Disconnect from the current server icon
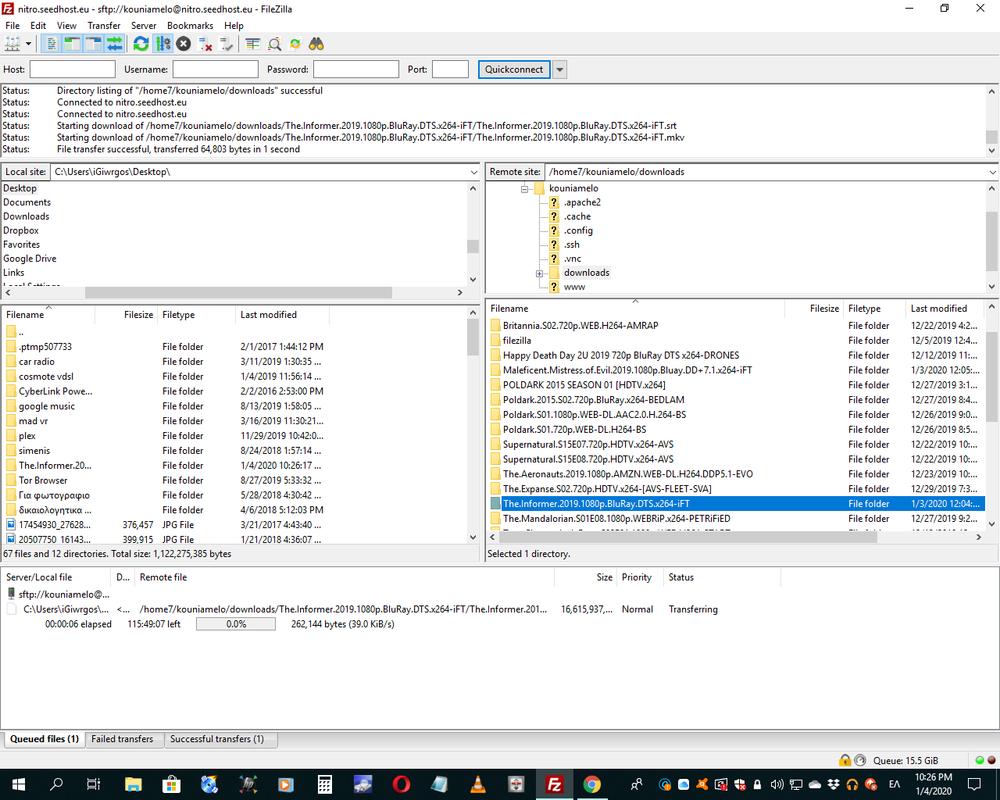 coord(205,44)
